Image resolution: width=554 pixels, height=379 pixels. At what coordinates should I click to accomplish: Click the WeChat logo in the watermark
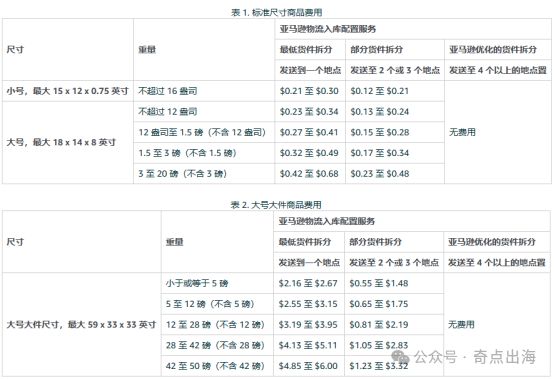point(401,357)
